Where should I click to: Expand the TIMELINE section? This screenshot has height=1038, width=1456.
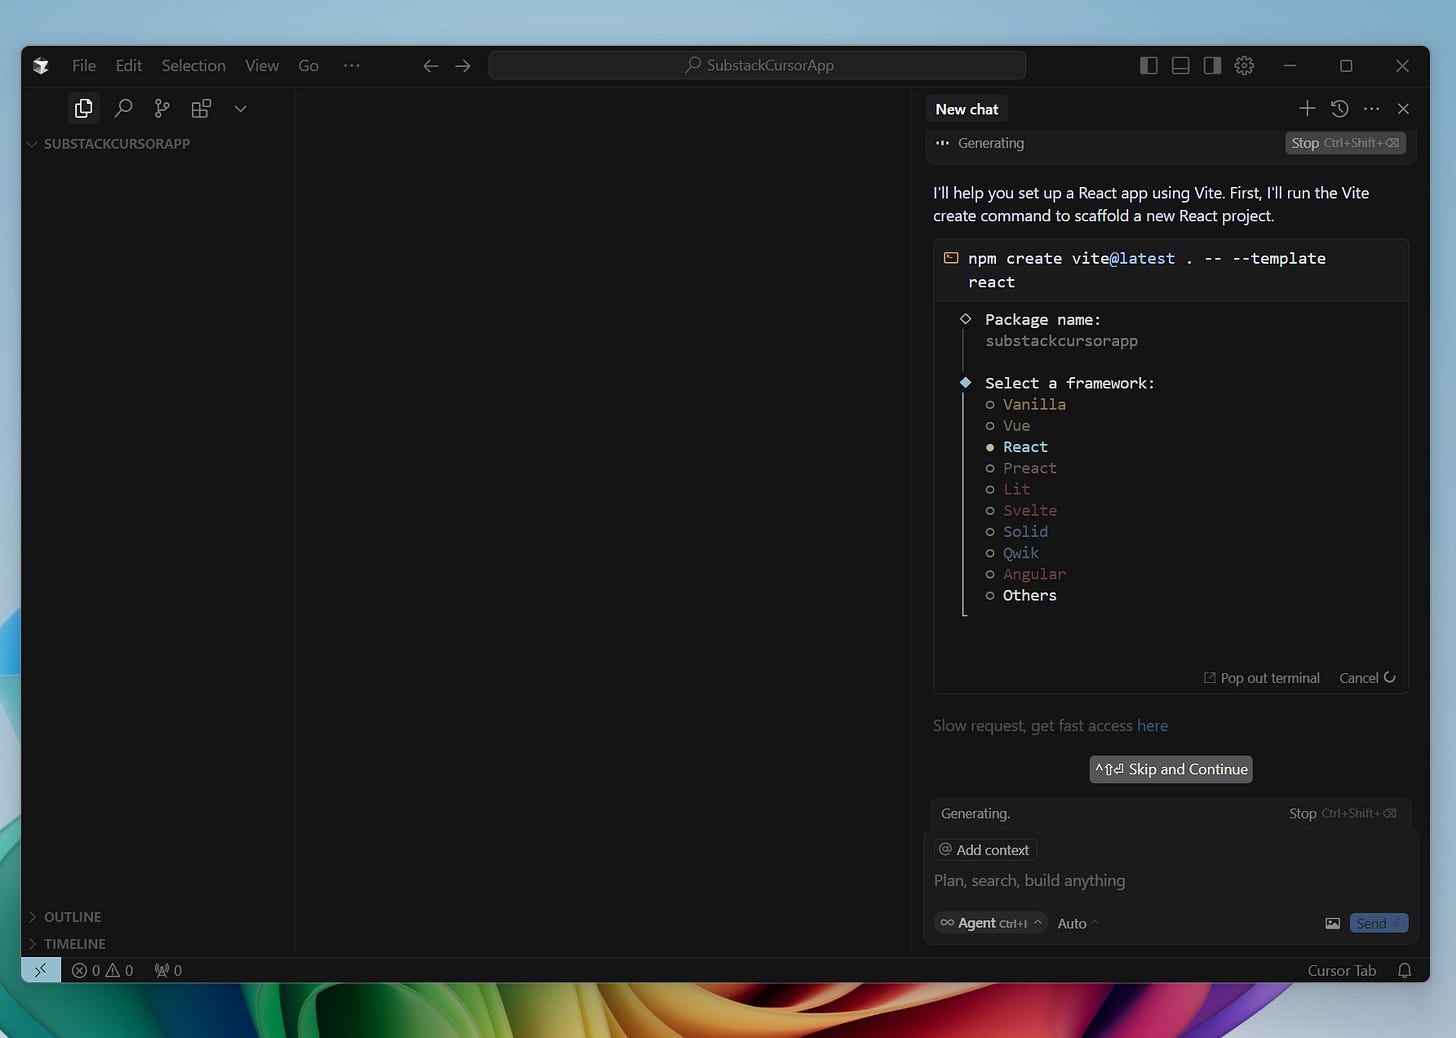coord(74,944)
